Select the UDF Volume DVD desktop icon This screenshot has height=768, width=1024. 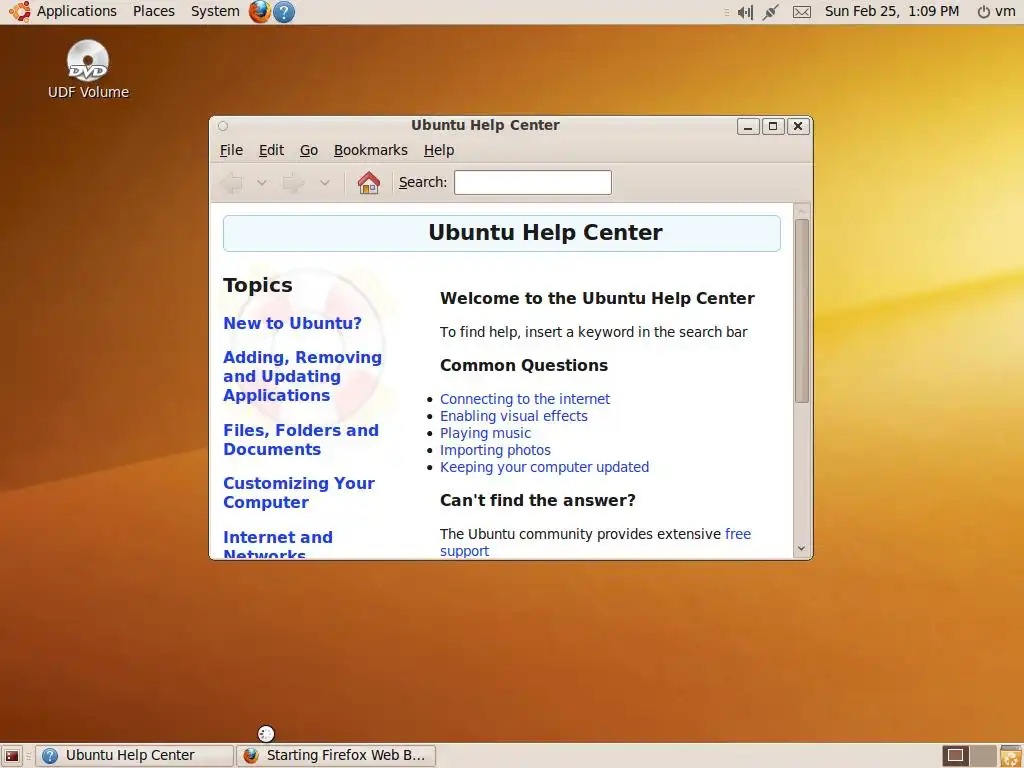[x=88, y=69]
